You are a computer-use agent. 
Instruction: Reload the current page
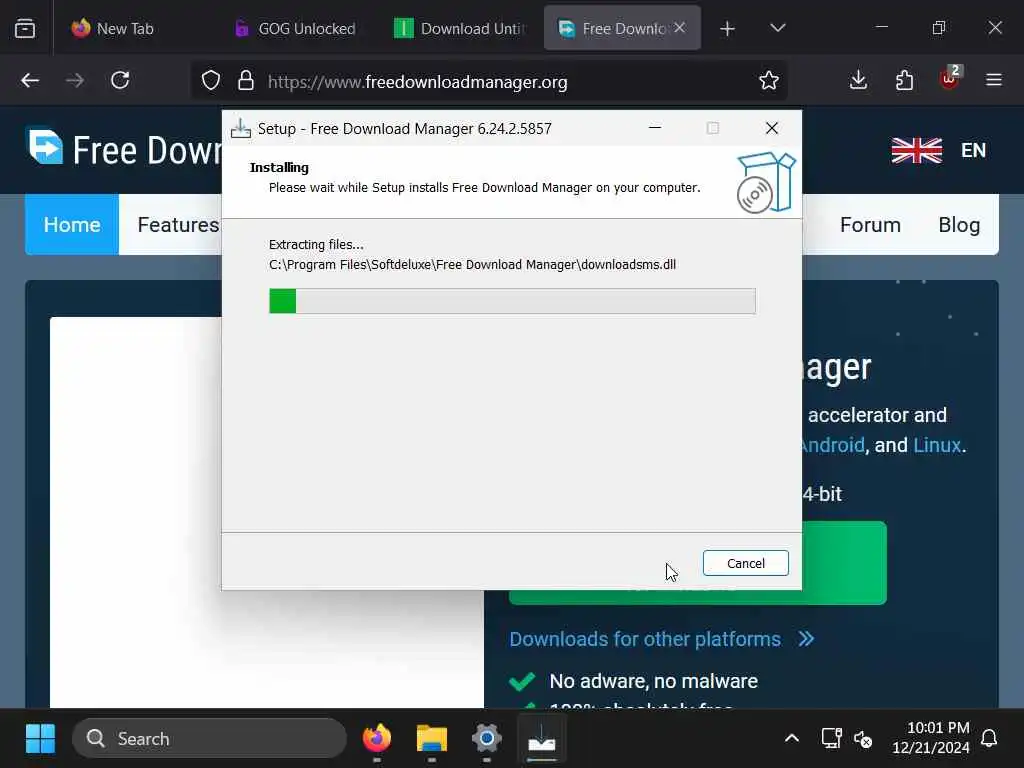[120, 80]
